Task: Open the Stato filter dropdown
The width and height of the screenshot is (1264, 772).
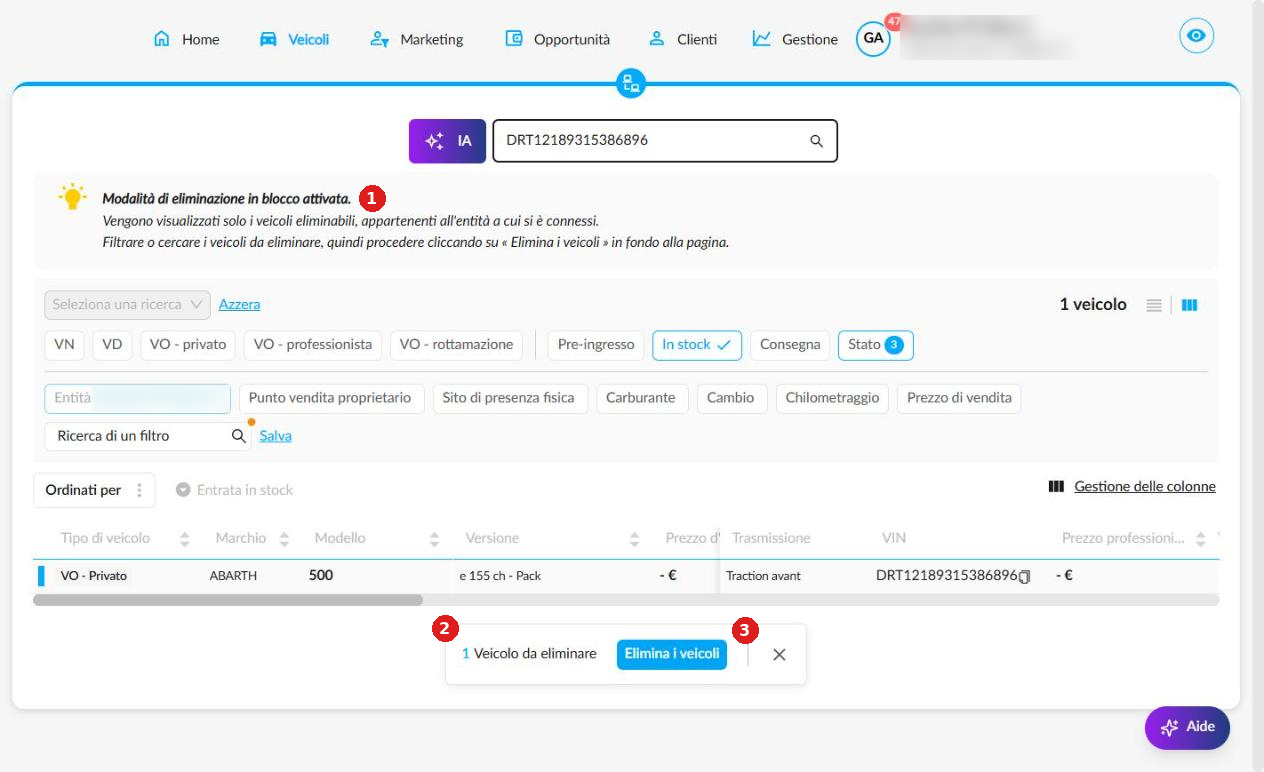Action: point(876,345)
